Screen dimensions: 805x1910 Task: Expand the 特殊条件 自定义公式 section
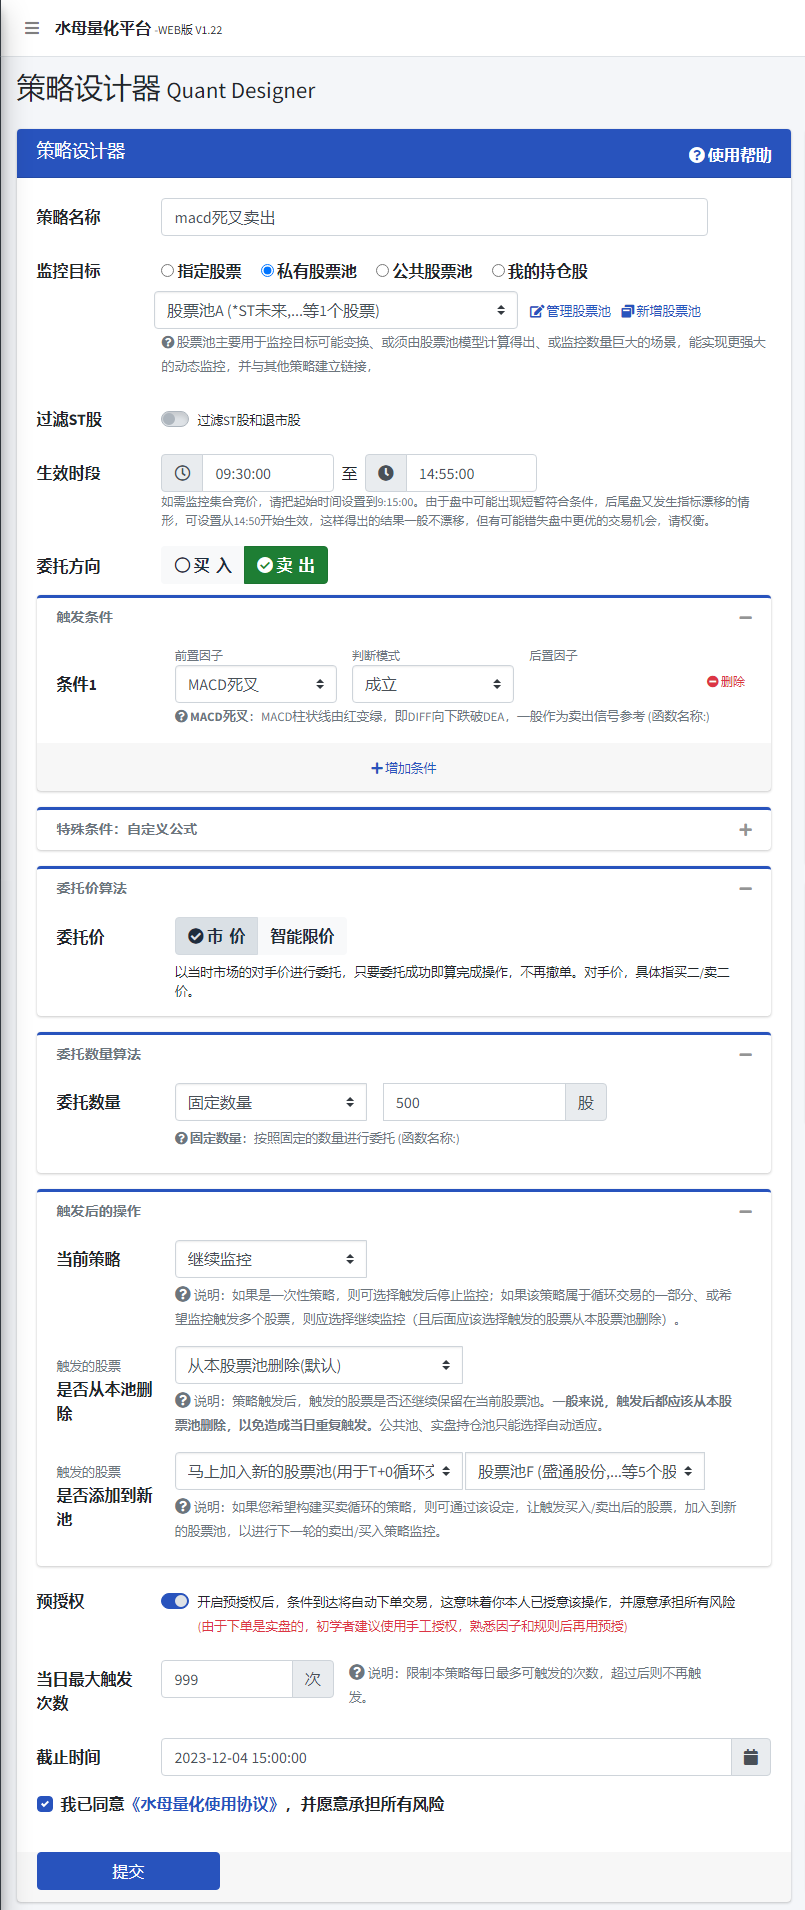(745, 829)
